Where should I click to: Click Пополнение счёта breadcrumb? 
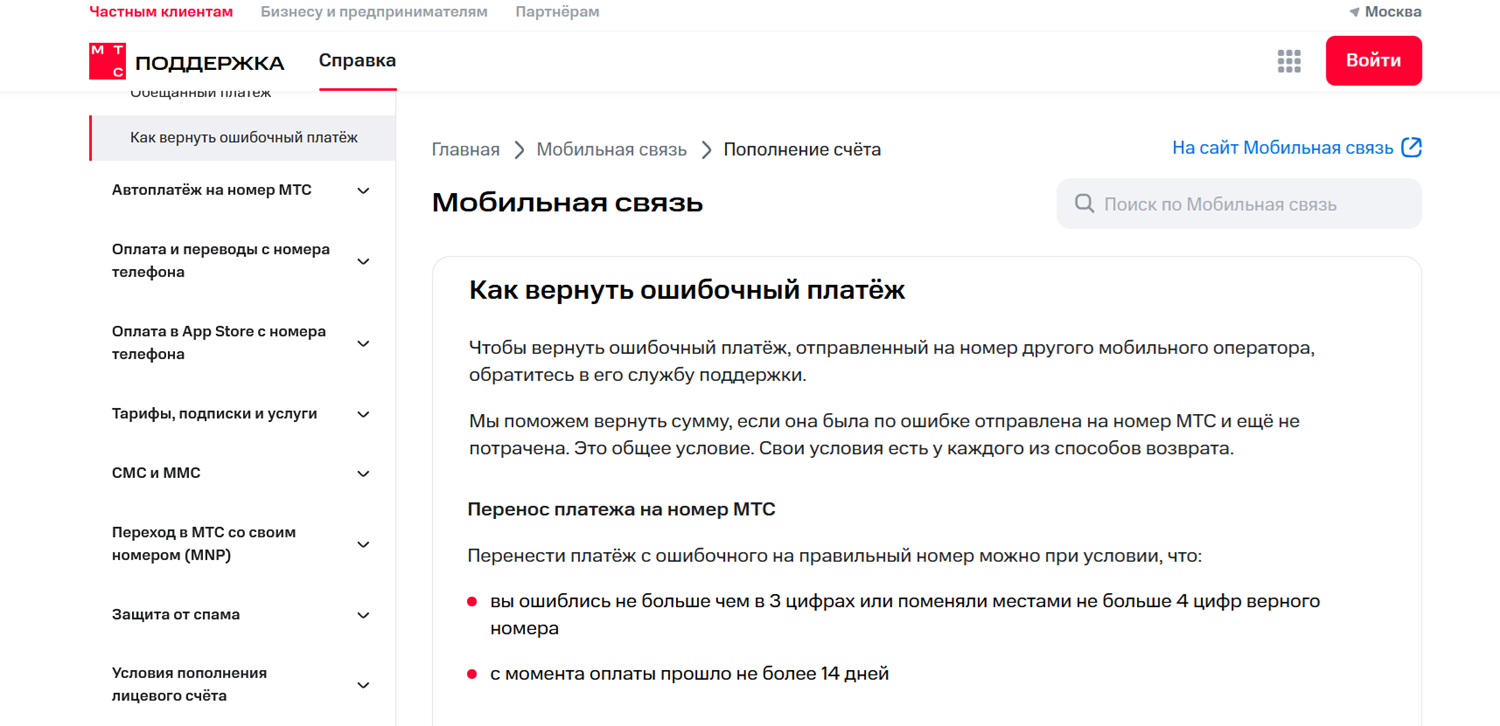pos(802,150)
